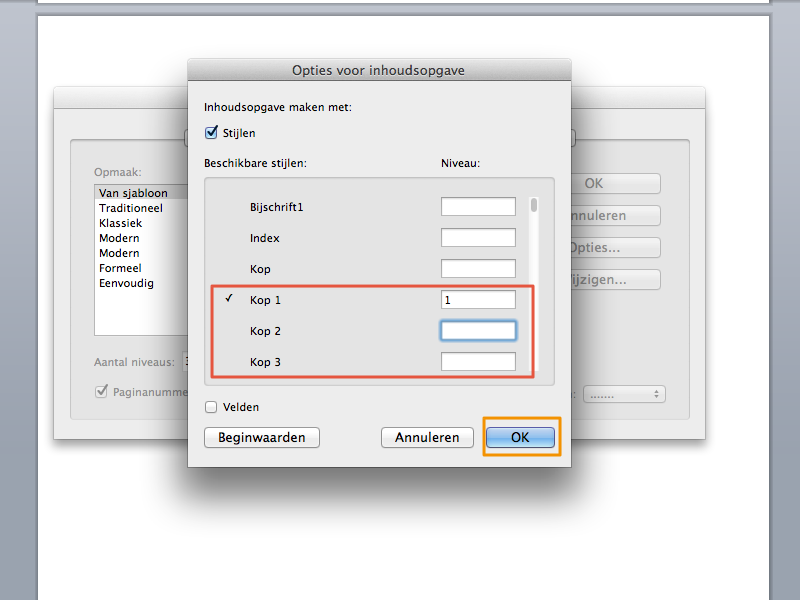Enable the Velden checkbox
Image resolution: width=800 pixels, height=600 pixels.
pyautogui.click(x=211, y=407)
